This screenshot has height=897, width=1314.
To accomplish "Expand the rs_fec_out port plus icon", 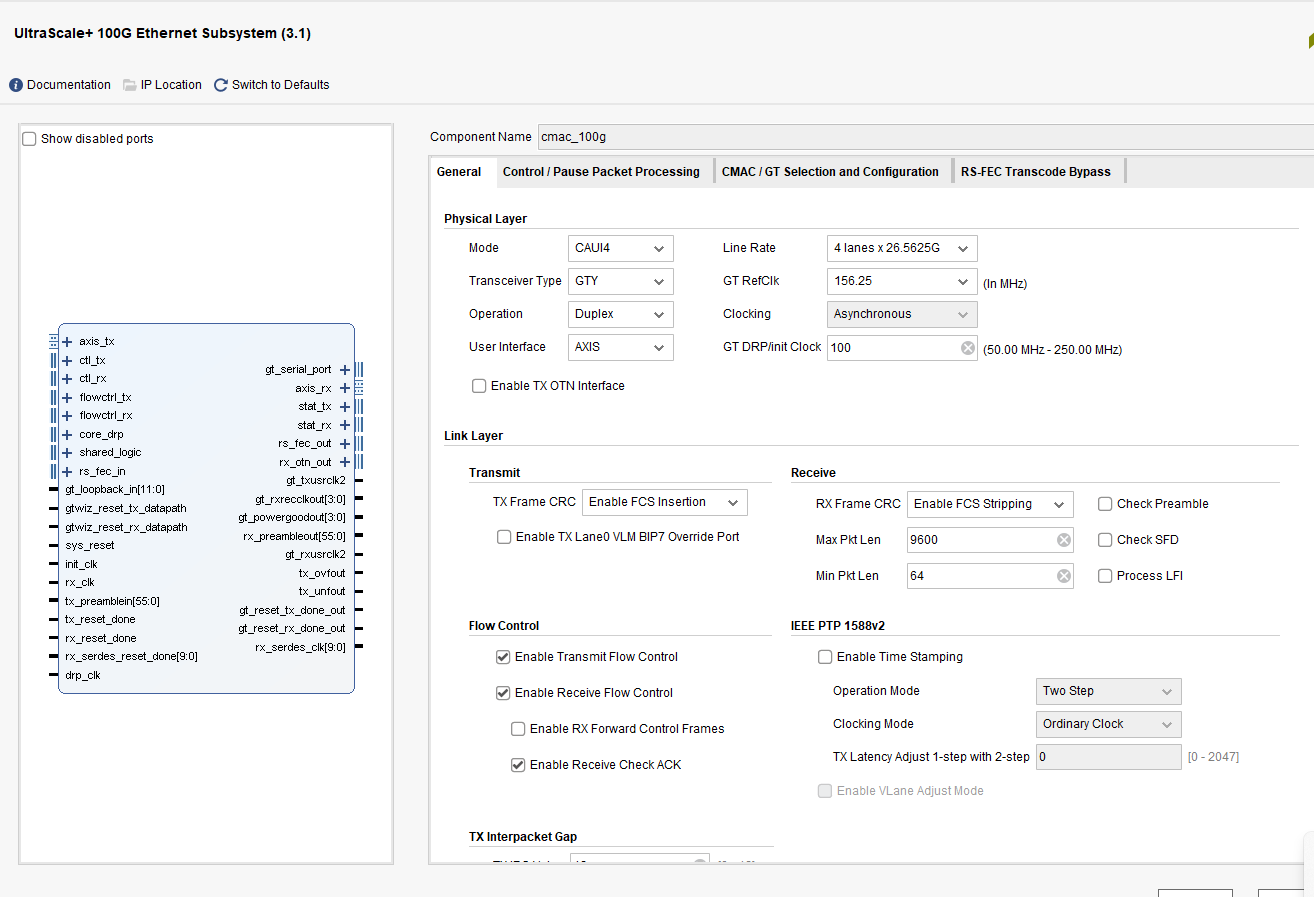I will click(x=345, y=444).
